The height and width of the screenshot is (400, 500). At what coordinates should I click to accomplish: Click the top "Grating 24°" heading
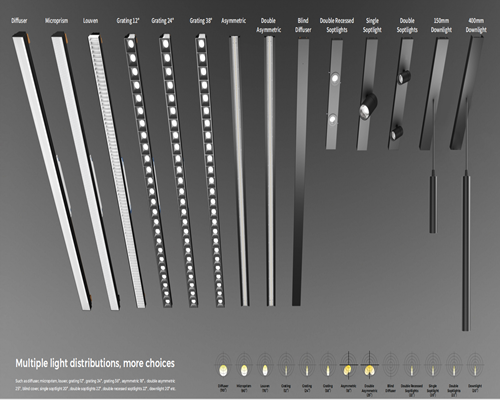(x=163, y=21)
